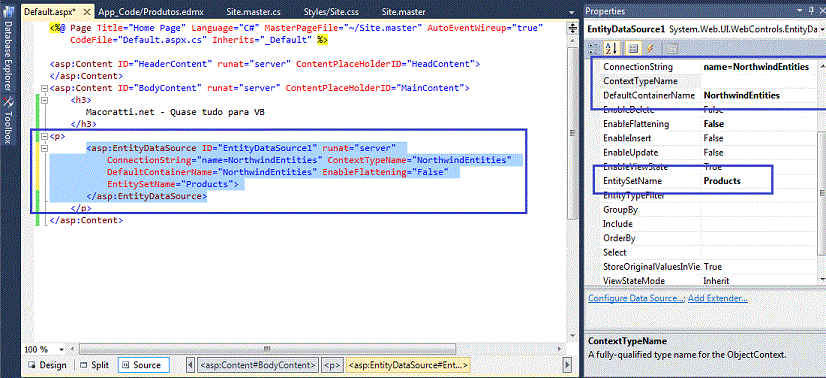Click the Configure Data Source link
Image resolution: width=826 pixels, height=378 pixels.
[636, 298]
